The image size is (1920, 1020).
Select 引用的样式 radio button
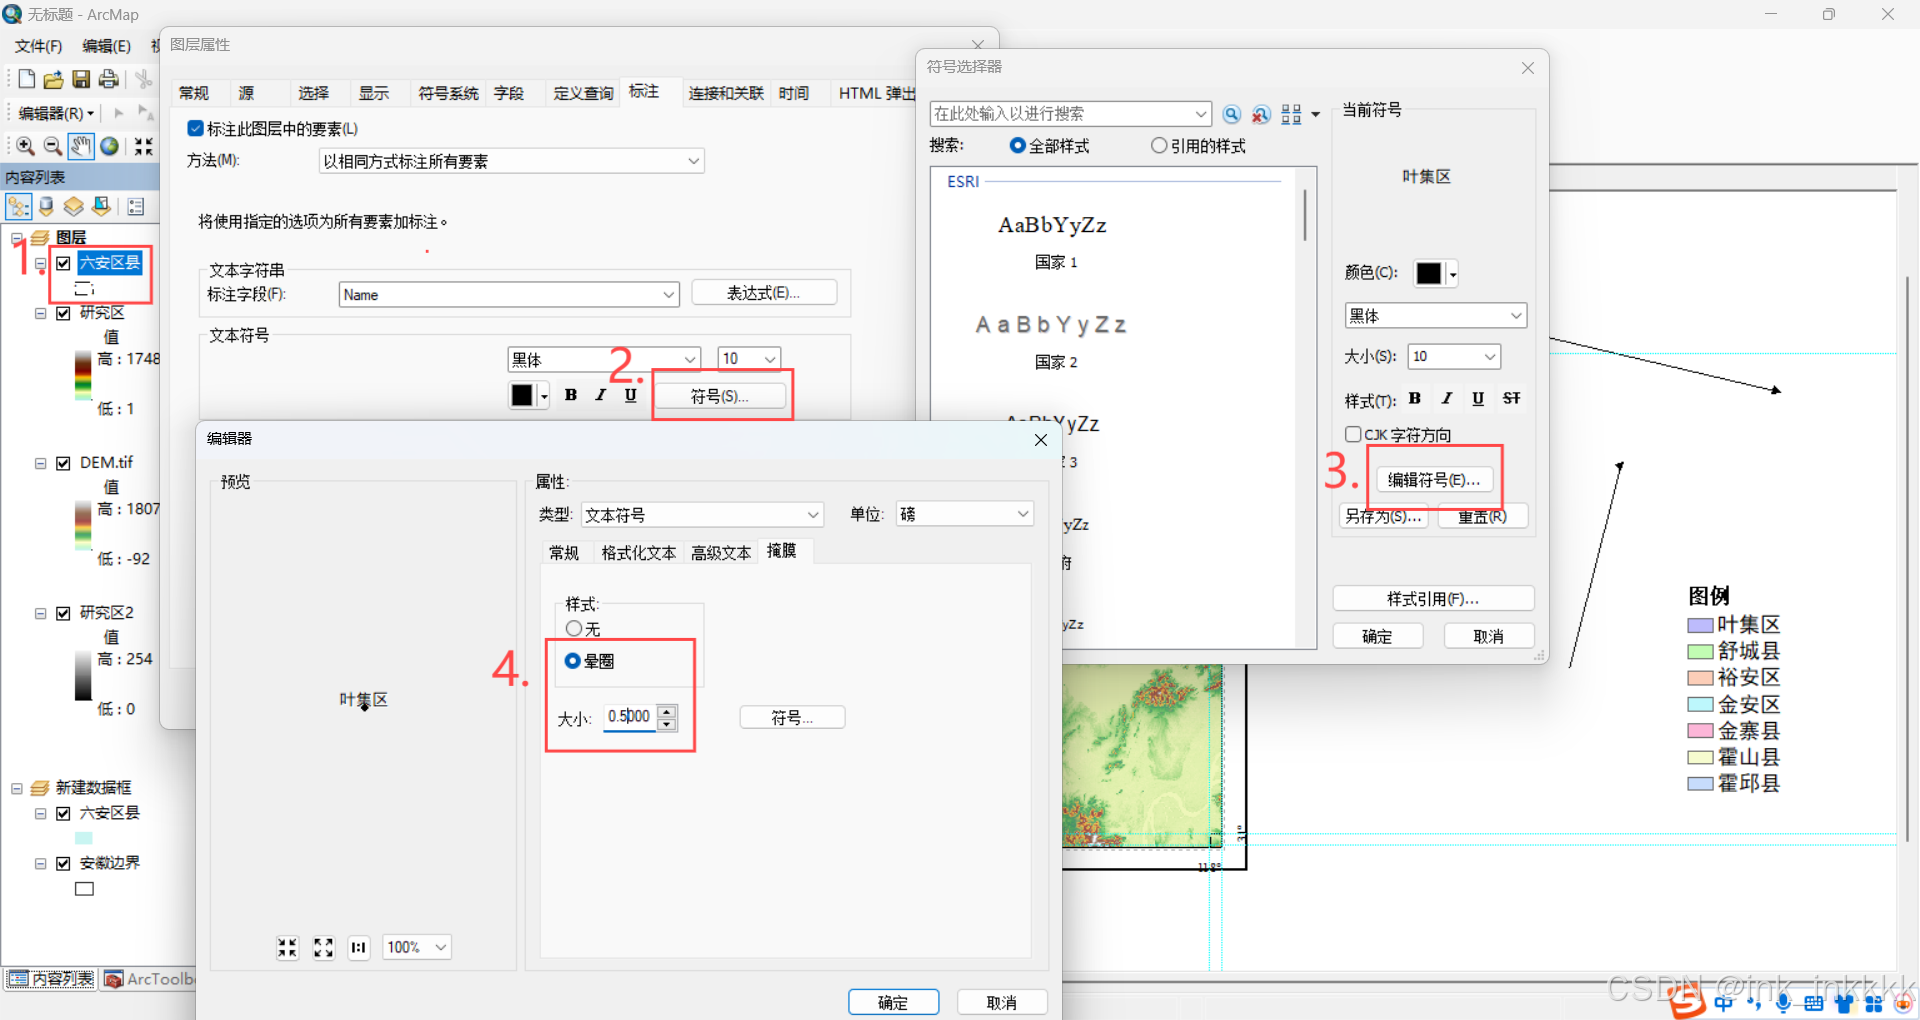(x=1159, y=146)
